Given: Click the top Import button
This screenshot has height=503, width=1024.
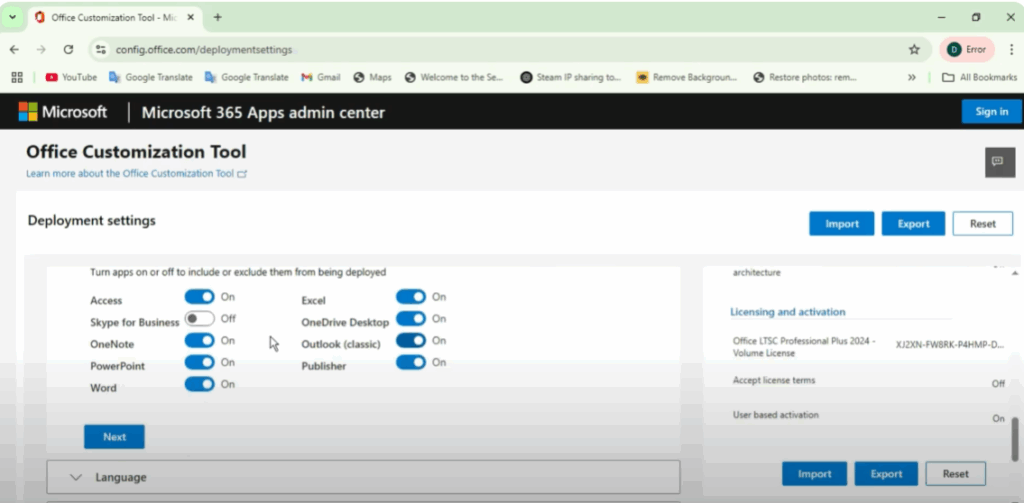Looking at the screenshot, I should 842,223.
